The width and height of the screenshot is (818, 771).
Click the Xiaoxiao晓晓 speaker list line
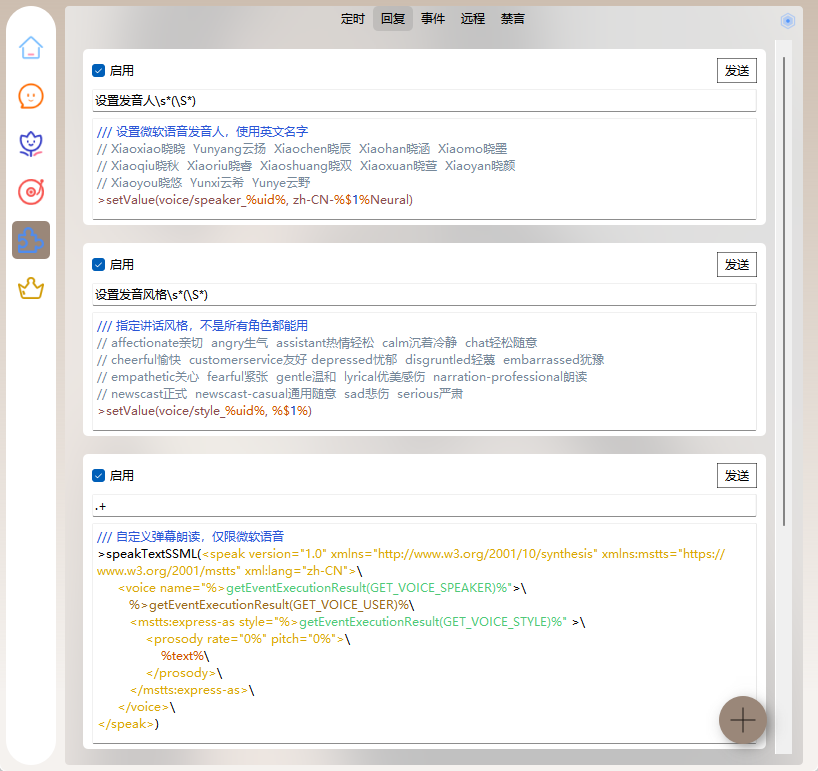(302, 149)
